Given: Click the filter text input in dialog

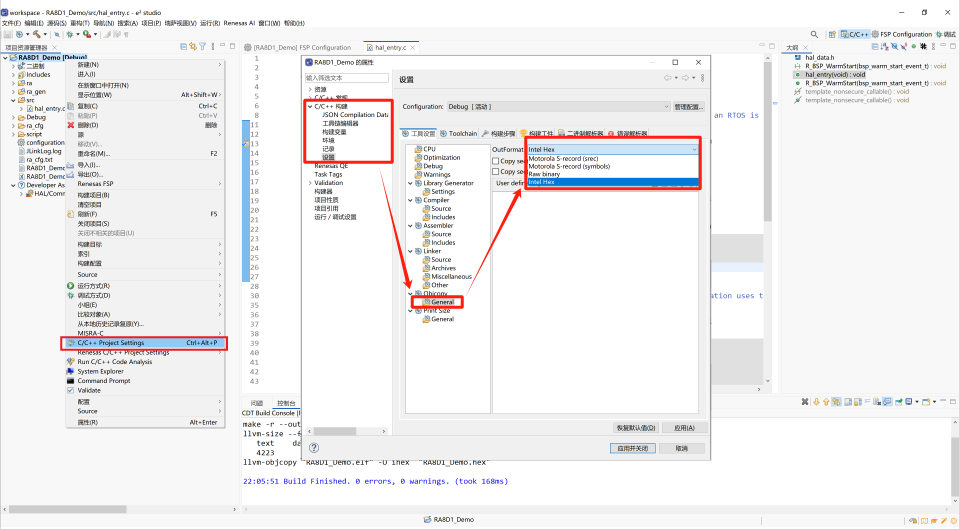Looking at the screenshot, I should [x=347, y=78].
